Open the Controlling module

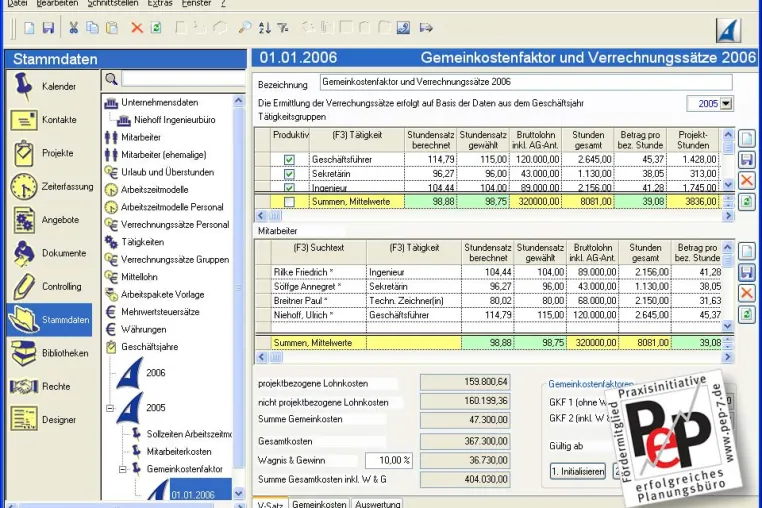50,286
